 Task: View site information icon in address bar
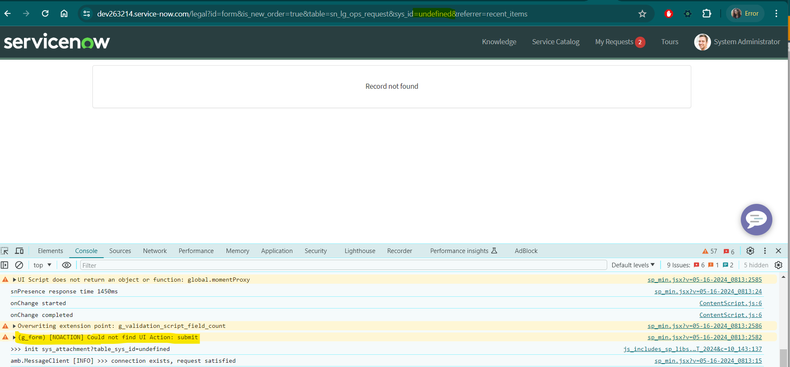(x=86, y=14)
